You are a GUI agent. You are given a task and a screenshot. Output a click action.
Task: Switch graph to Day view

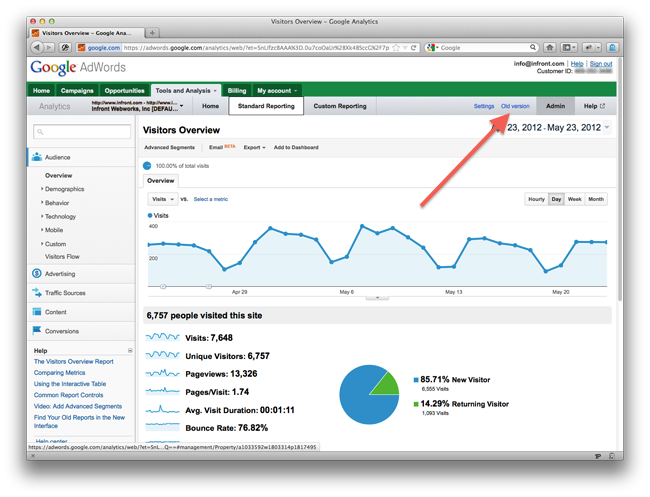coord(556,199)
